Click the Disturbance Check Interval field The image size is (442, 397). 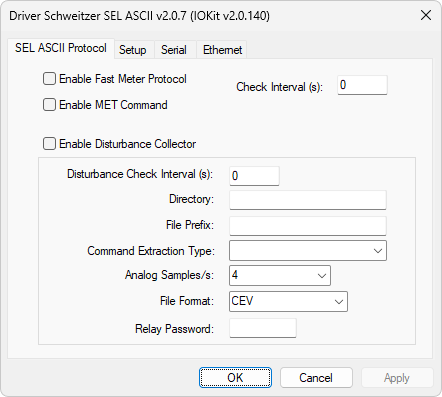pyautogui.click(x=254, y=176)
